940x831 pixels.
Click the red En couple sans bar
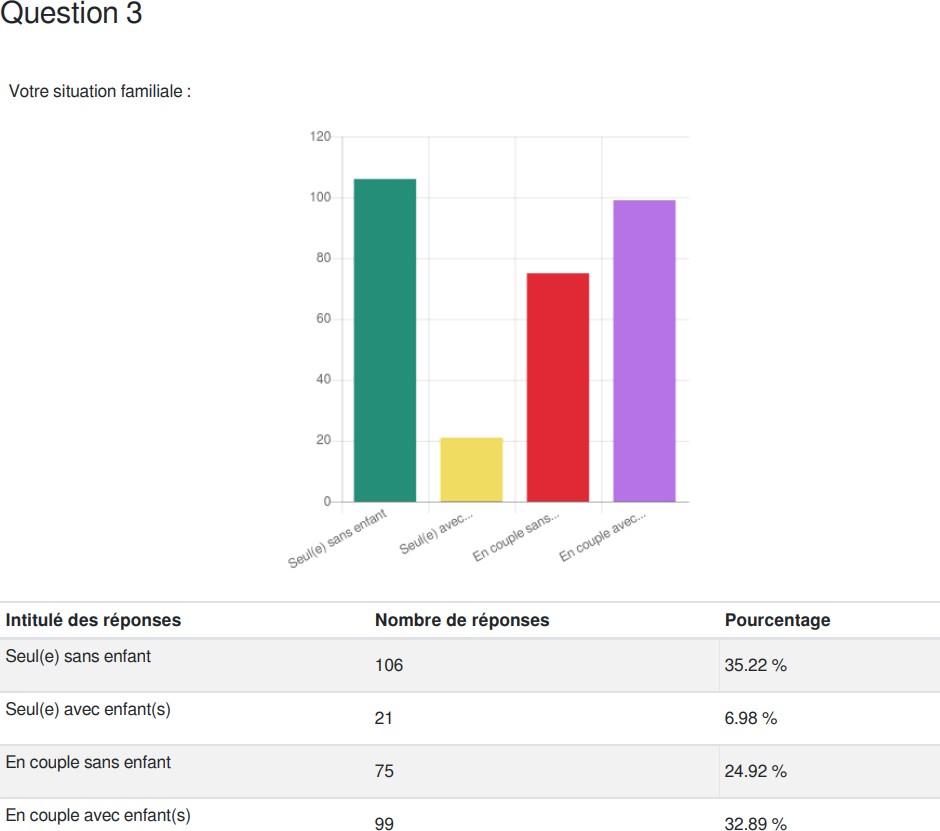tap(558, 387)
